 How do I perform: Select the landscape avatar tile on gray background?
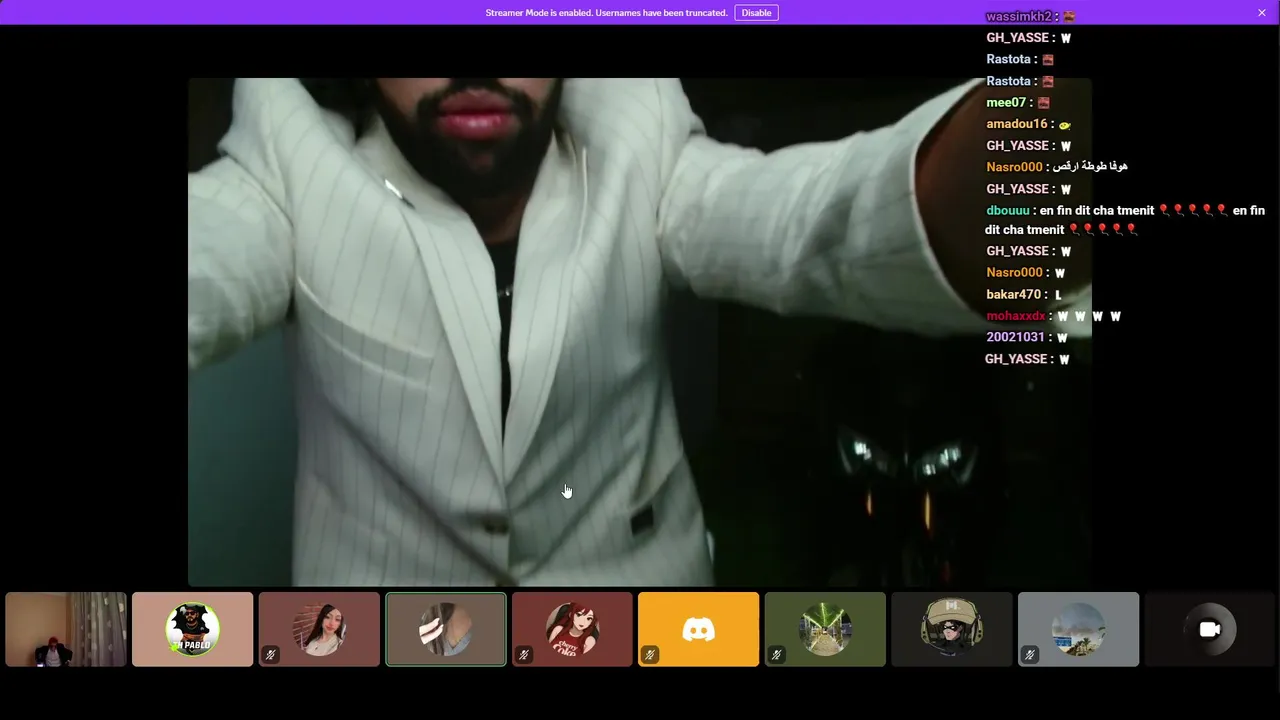tap(1078, 629)
